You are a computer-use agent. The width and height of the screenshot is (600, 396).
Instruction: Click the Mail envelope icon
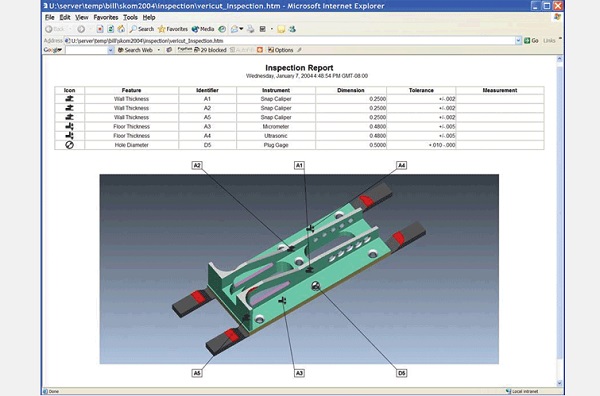(x=234, y=29)
